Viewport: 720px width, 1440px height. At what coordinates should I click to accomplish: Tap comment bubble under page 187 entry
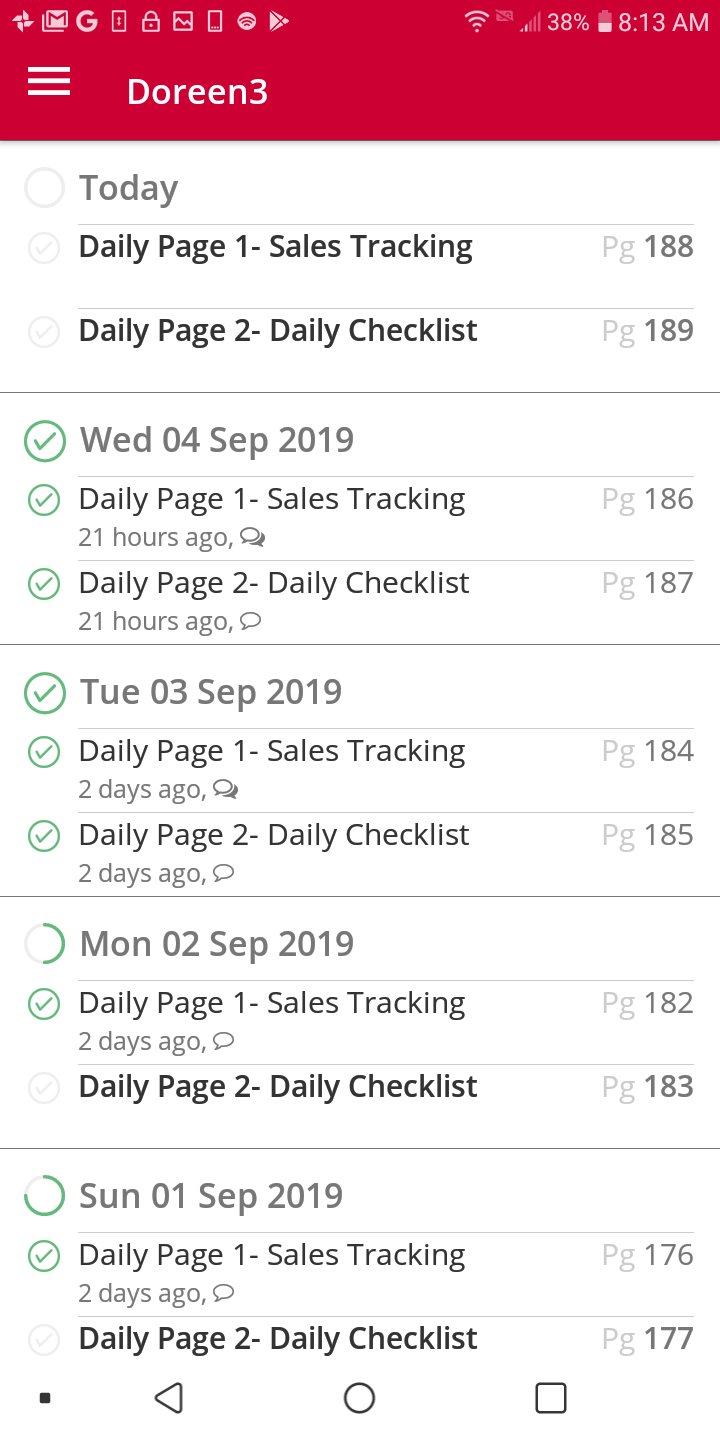(251, 622)
